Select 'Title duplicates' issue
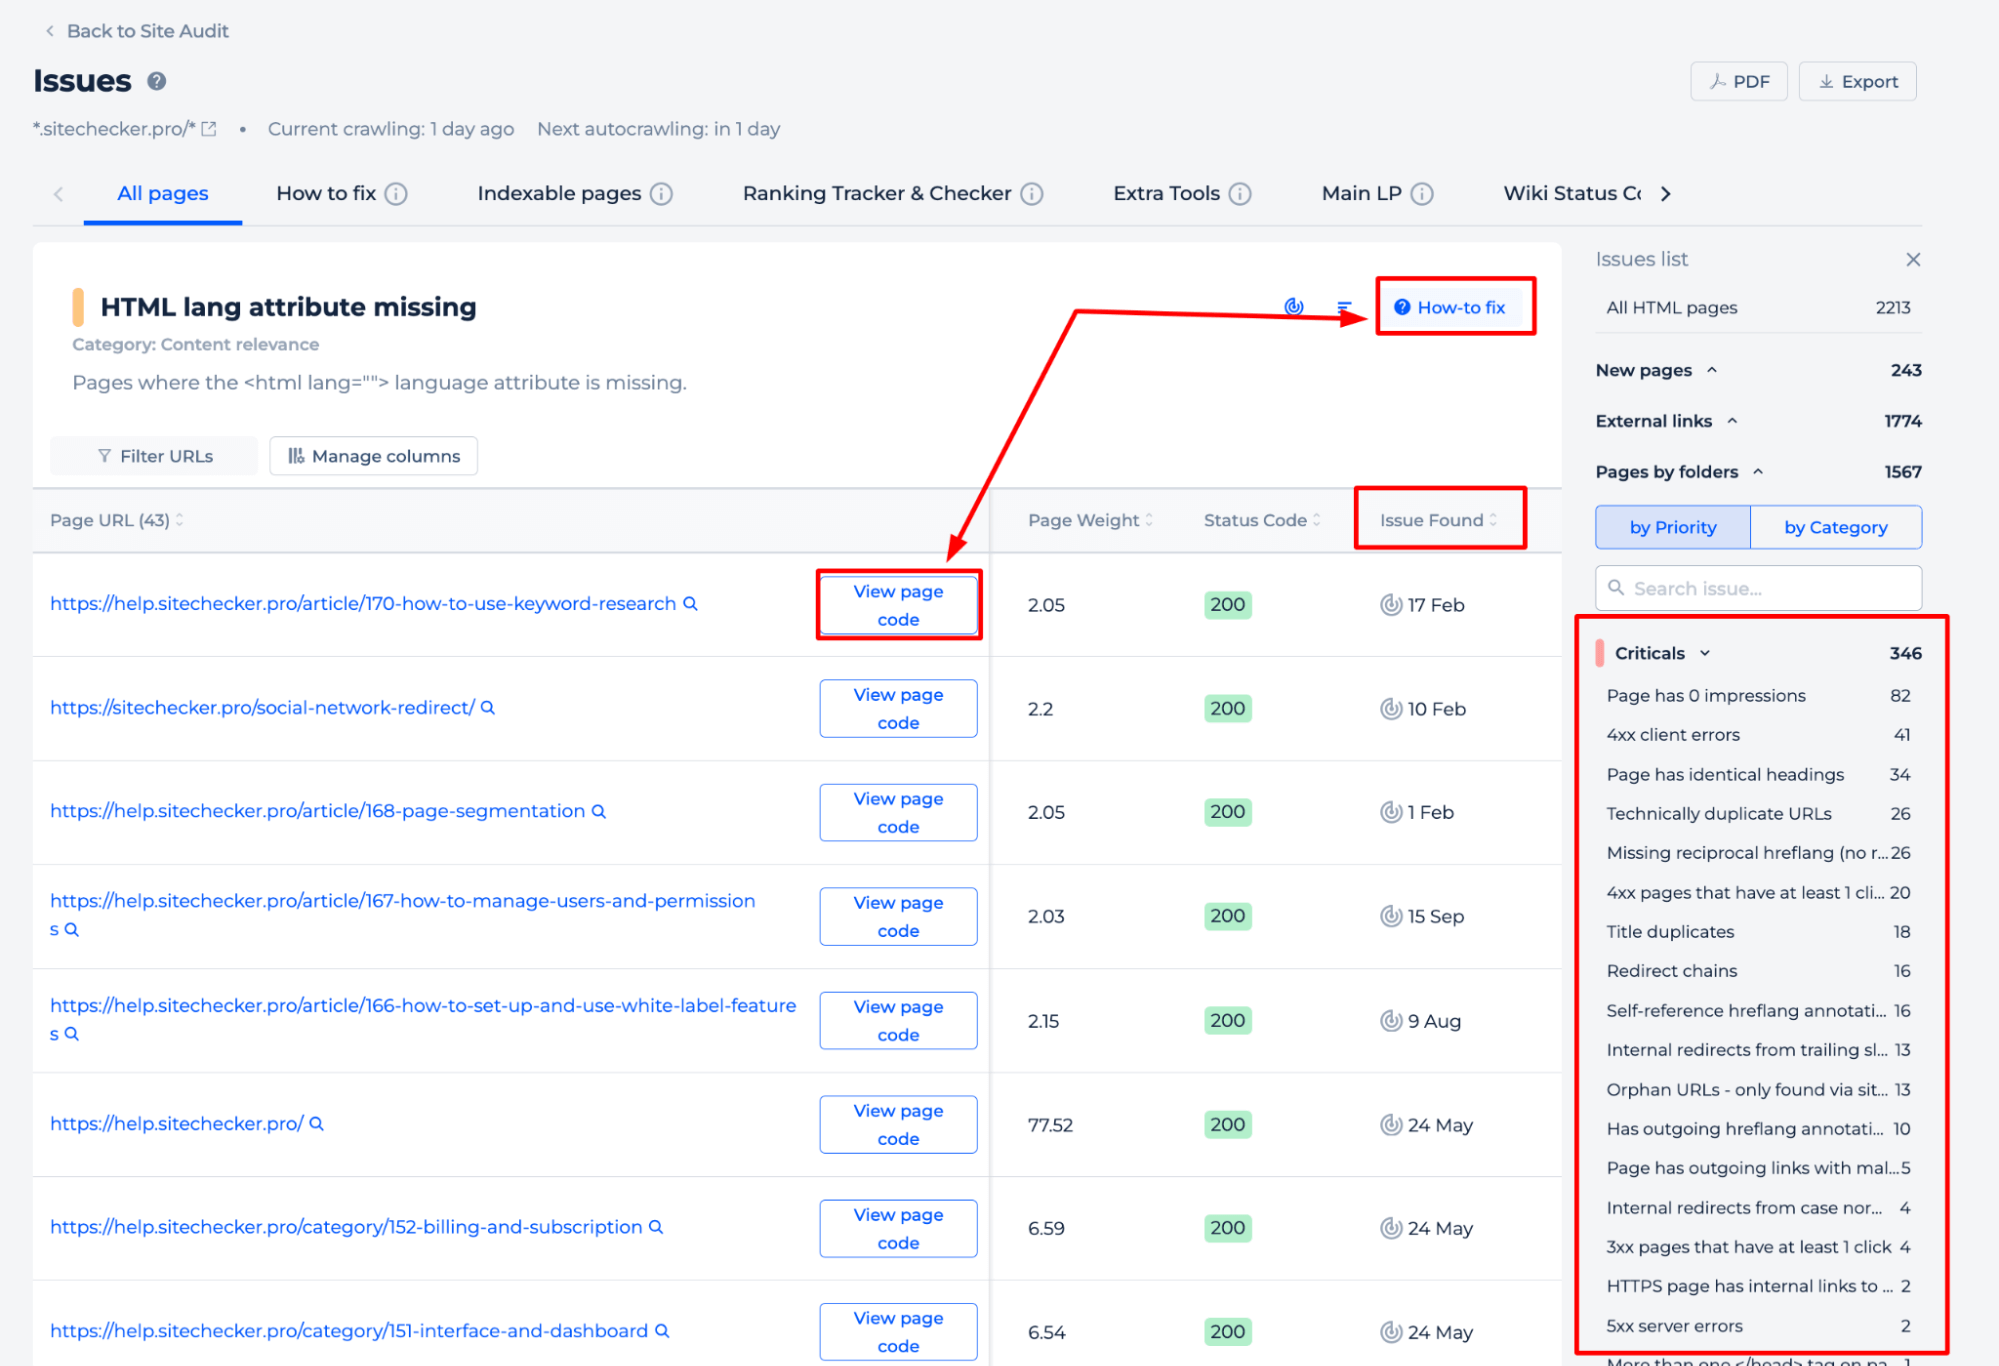This screenshot has height=1366, width=1999. [x=1758, y=932]
